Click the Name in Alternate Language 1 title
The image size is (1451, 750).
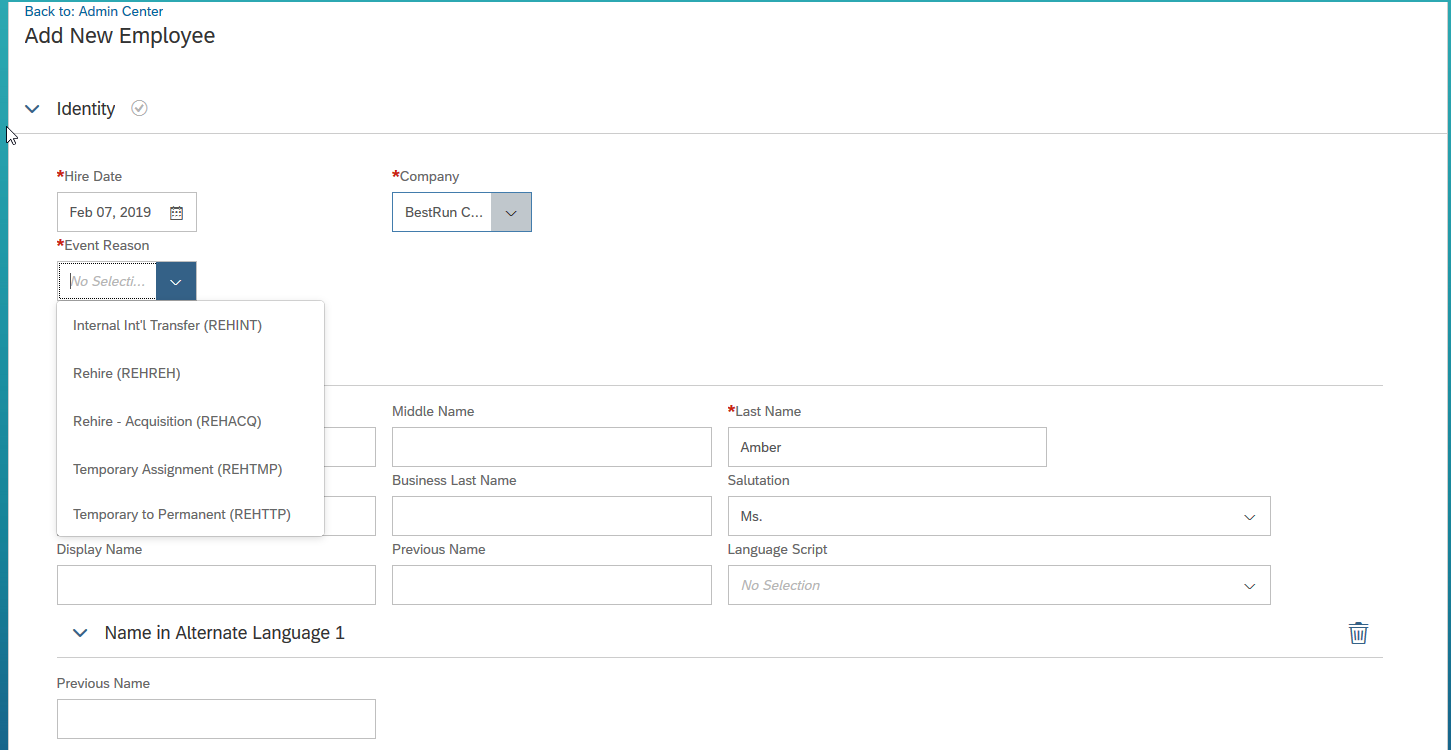pyautogui.click(x=225, y=633)
